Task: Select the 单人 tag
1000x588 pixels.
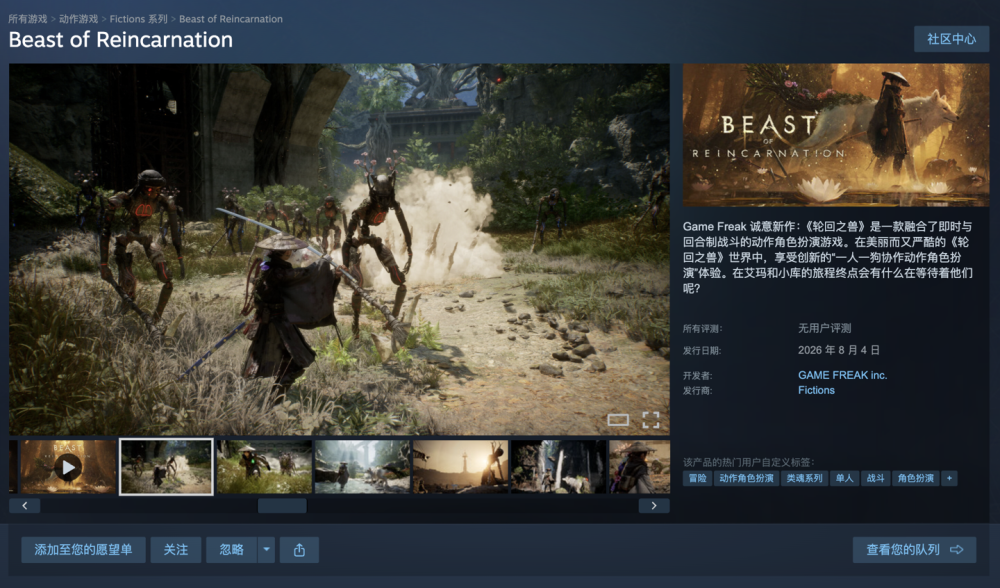Action: coord(844,478)
